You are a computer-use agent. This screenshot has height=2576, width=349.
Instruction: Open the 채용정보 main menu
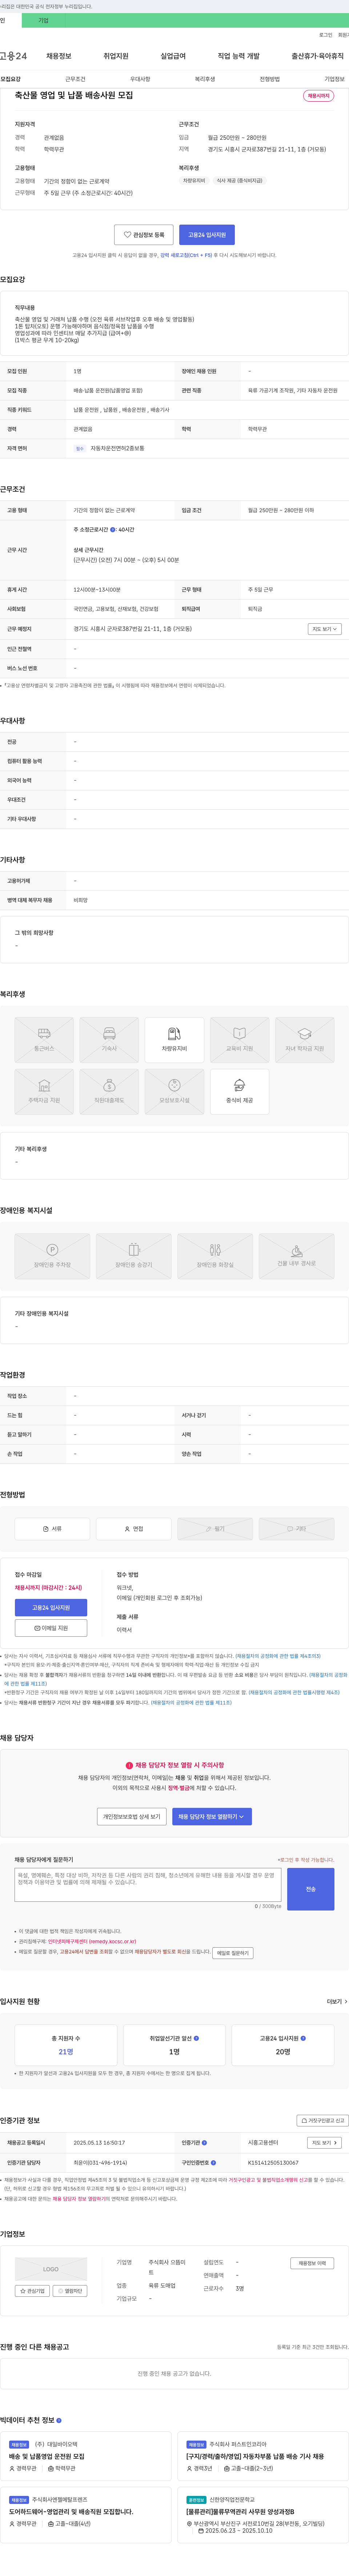59,56
